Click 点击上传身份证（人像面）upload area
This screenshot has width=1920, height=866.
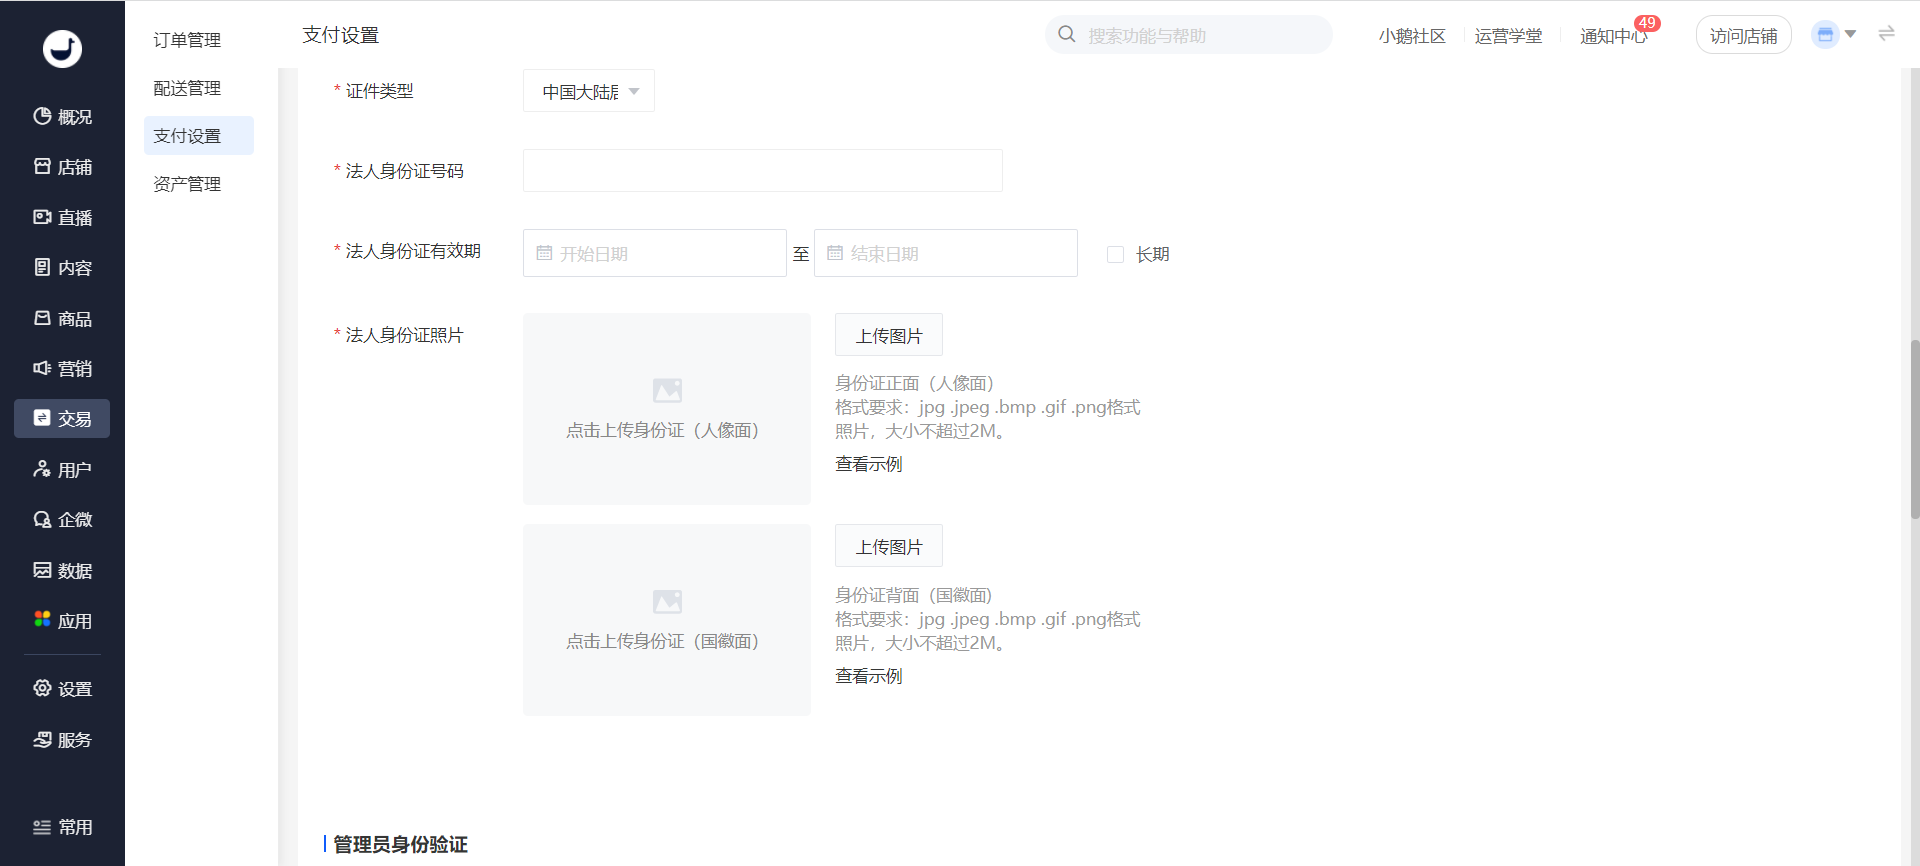[667, 409]
